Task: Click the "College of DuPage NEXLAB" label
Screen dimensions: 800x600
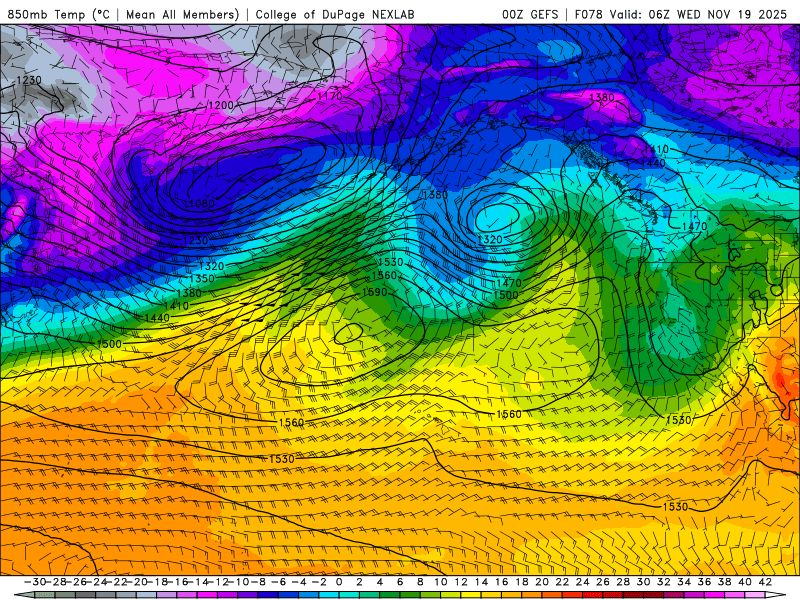Action: pos(335,14)
